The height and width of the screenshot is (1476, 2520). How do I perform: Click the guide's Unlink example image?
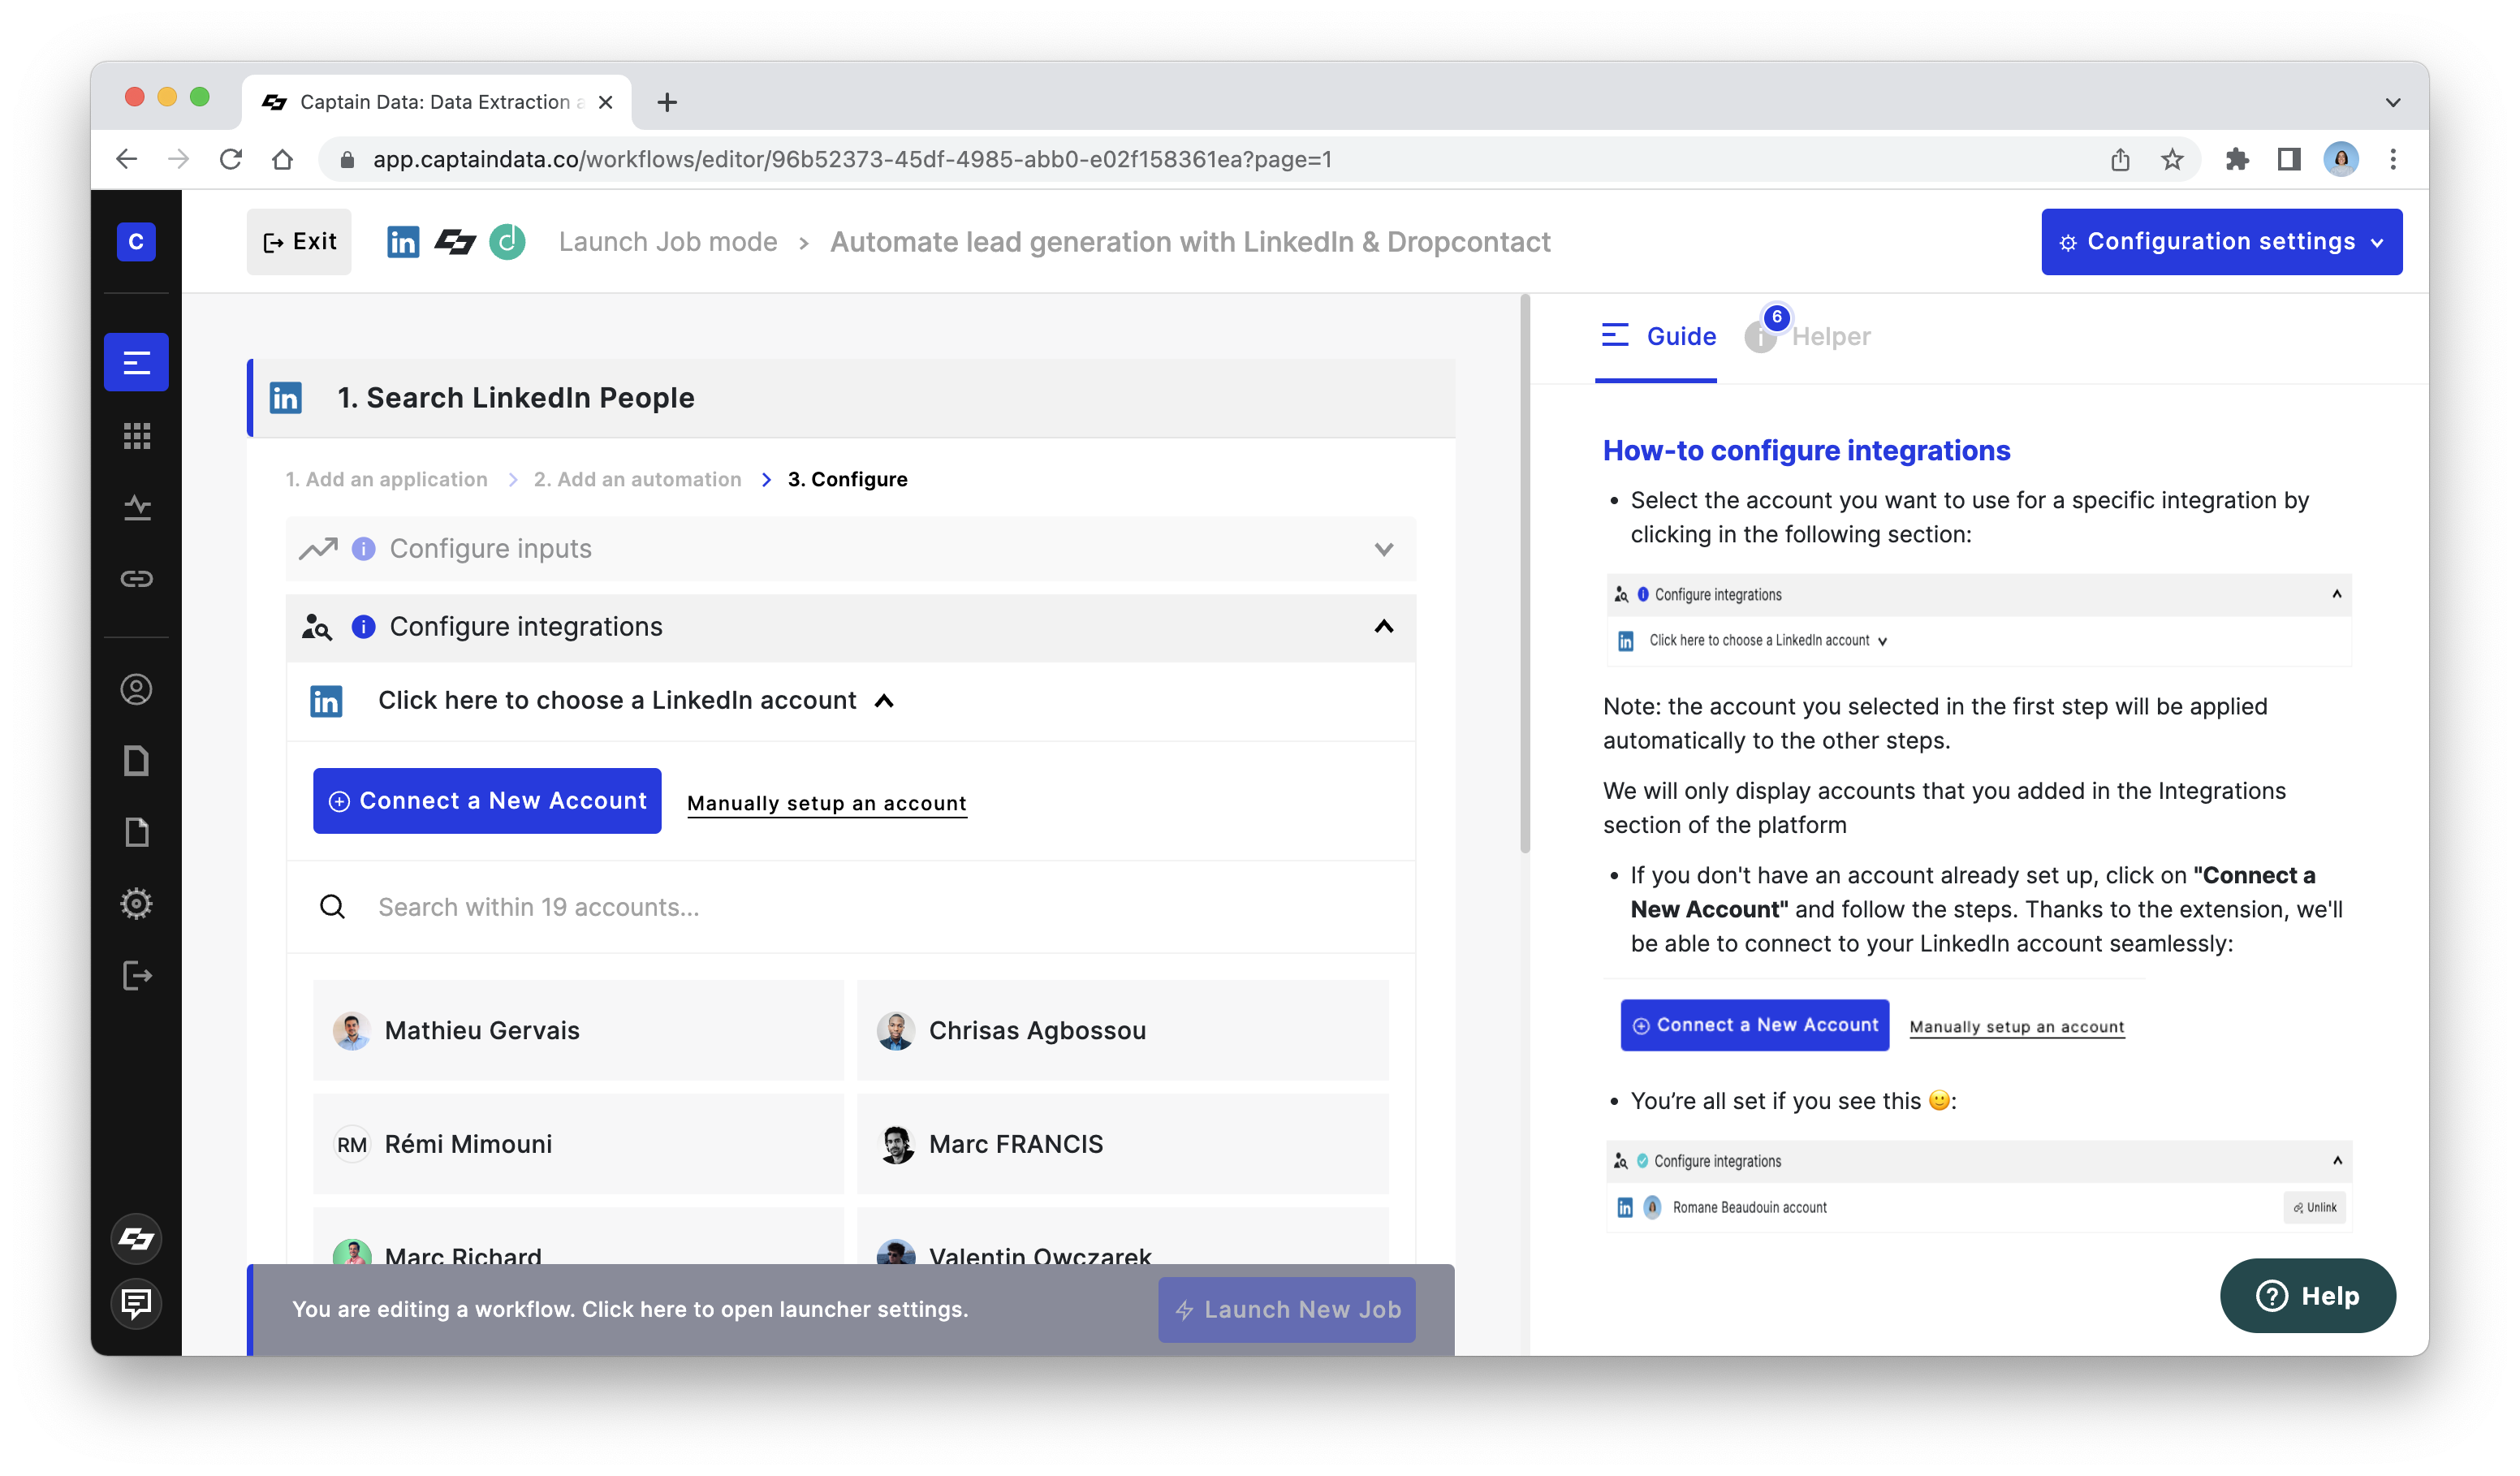pos(2315,1208)
